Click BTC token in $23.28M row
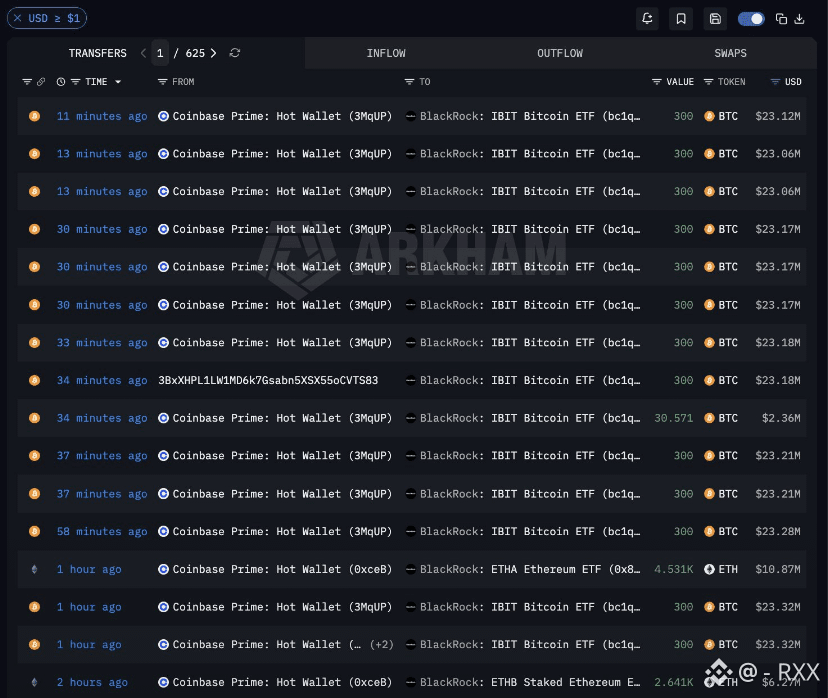The width and height of the screenshot is (828, 698). pyautogui.click(x=721, y=532)
